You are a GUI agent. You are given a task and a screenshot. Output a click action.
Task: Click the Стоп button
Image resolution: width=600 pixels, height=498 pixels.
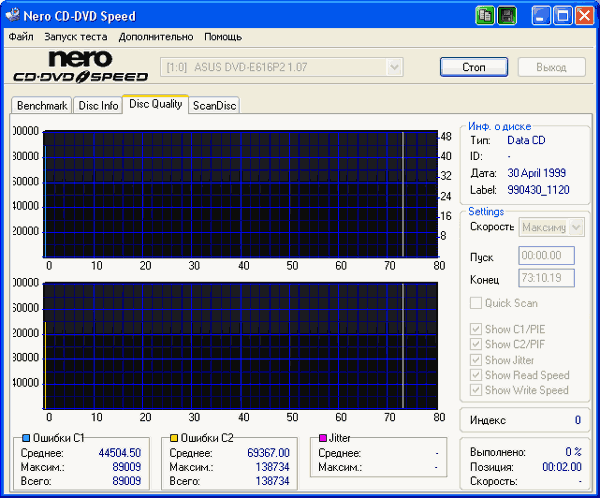474,67
